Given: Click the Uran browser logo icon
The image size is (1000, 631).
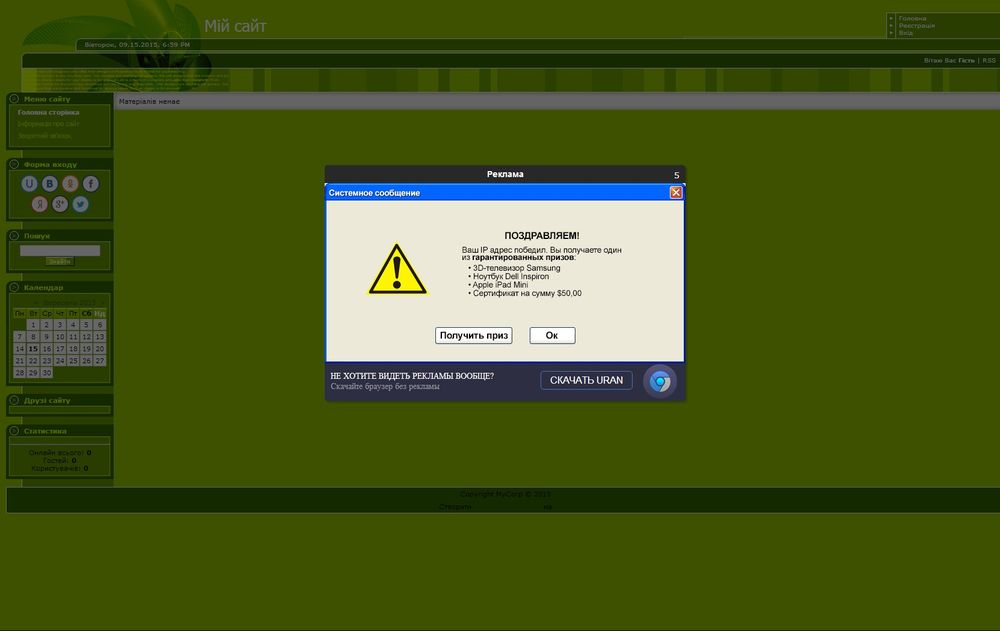Looking at the screenshot, I should tap(659, 382).
